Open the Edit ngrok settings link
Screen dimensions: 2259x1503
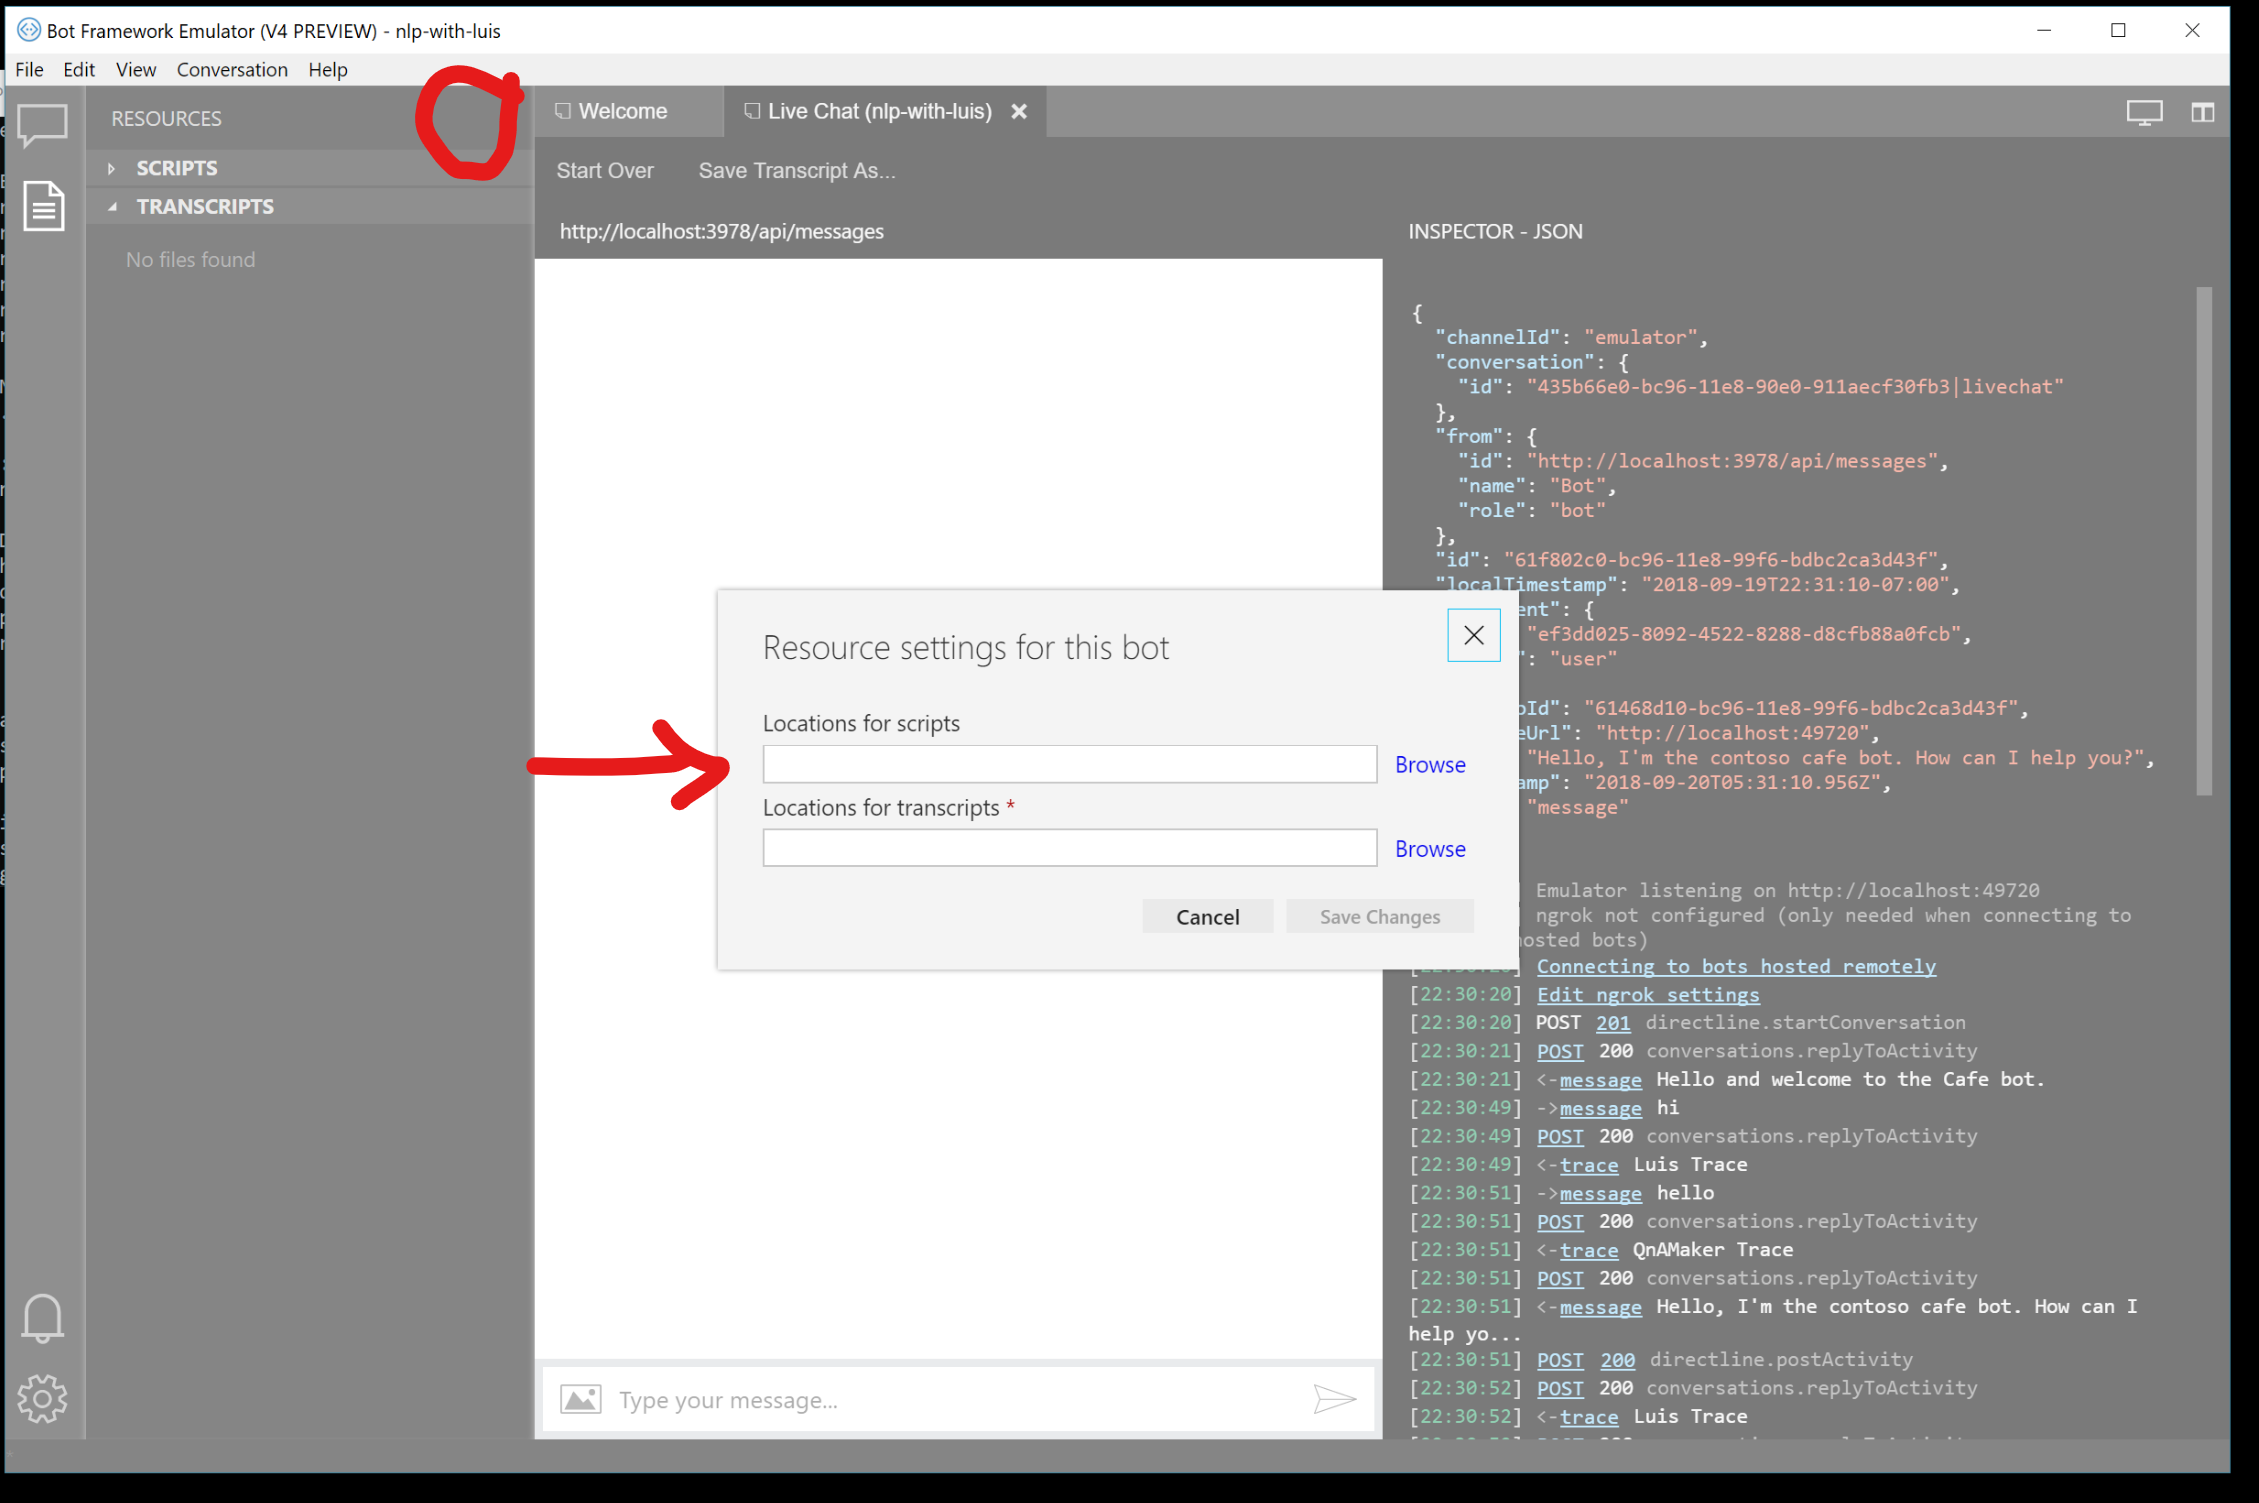(x=1647, y=994)
